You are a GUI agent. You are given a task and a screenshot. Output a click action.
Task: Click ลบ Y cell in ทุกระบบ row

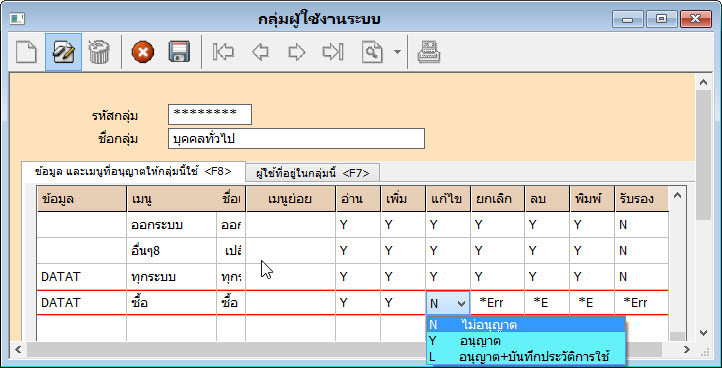click(x=547, y=277)
